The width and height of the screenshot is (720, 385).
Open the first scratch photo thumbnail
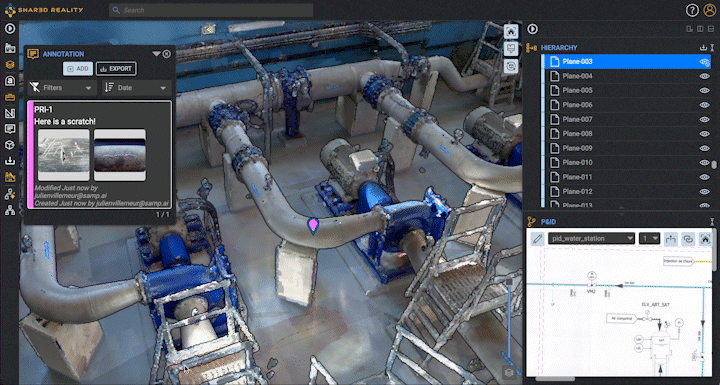[x=63, y=155]
